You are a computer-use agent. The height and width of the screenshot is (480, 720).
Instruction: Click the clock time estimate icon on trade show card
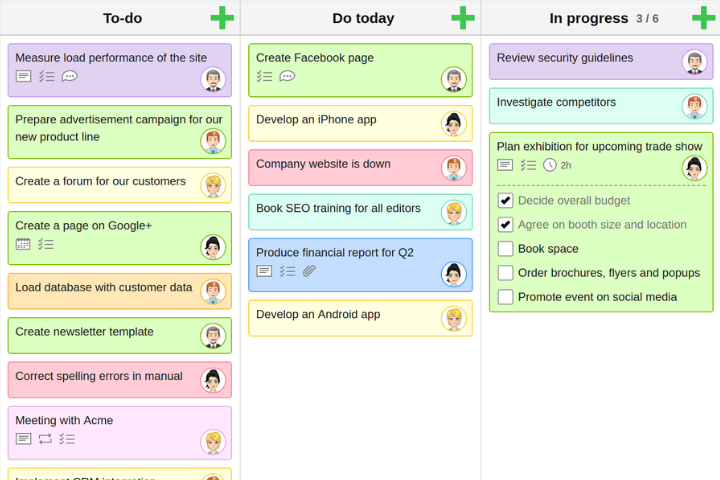pyautogui.click(x=550, y=165)
